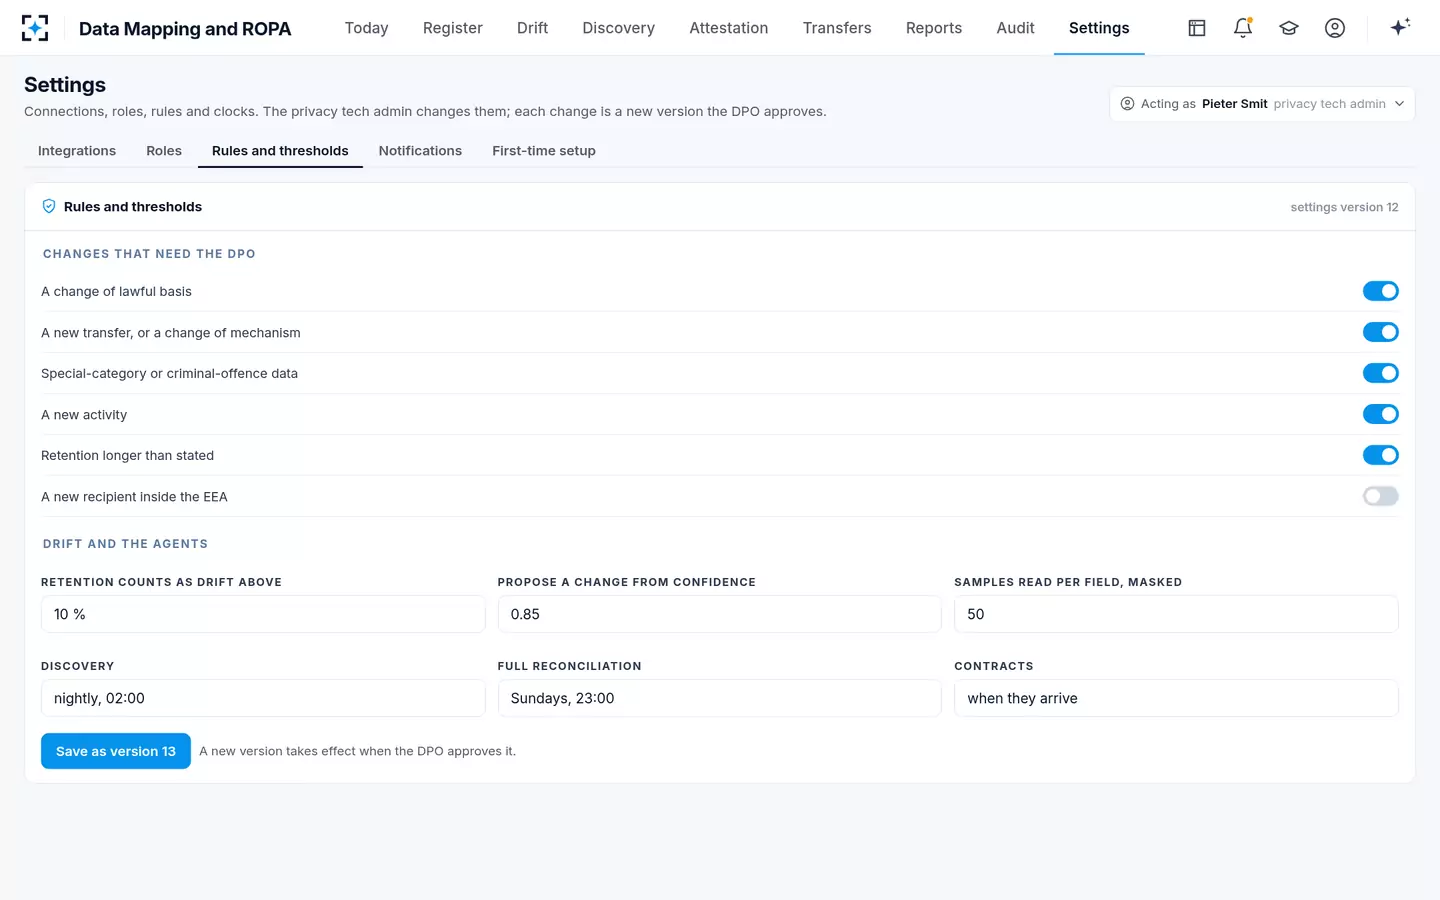Edit the samples read per field value 50
1440x900 pixels.
(x=1176, y=614)
